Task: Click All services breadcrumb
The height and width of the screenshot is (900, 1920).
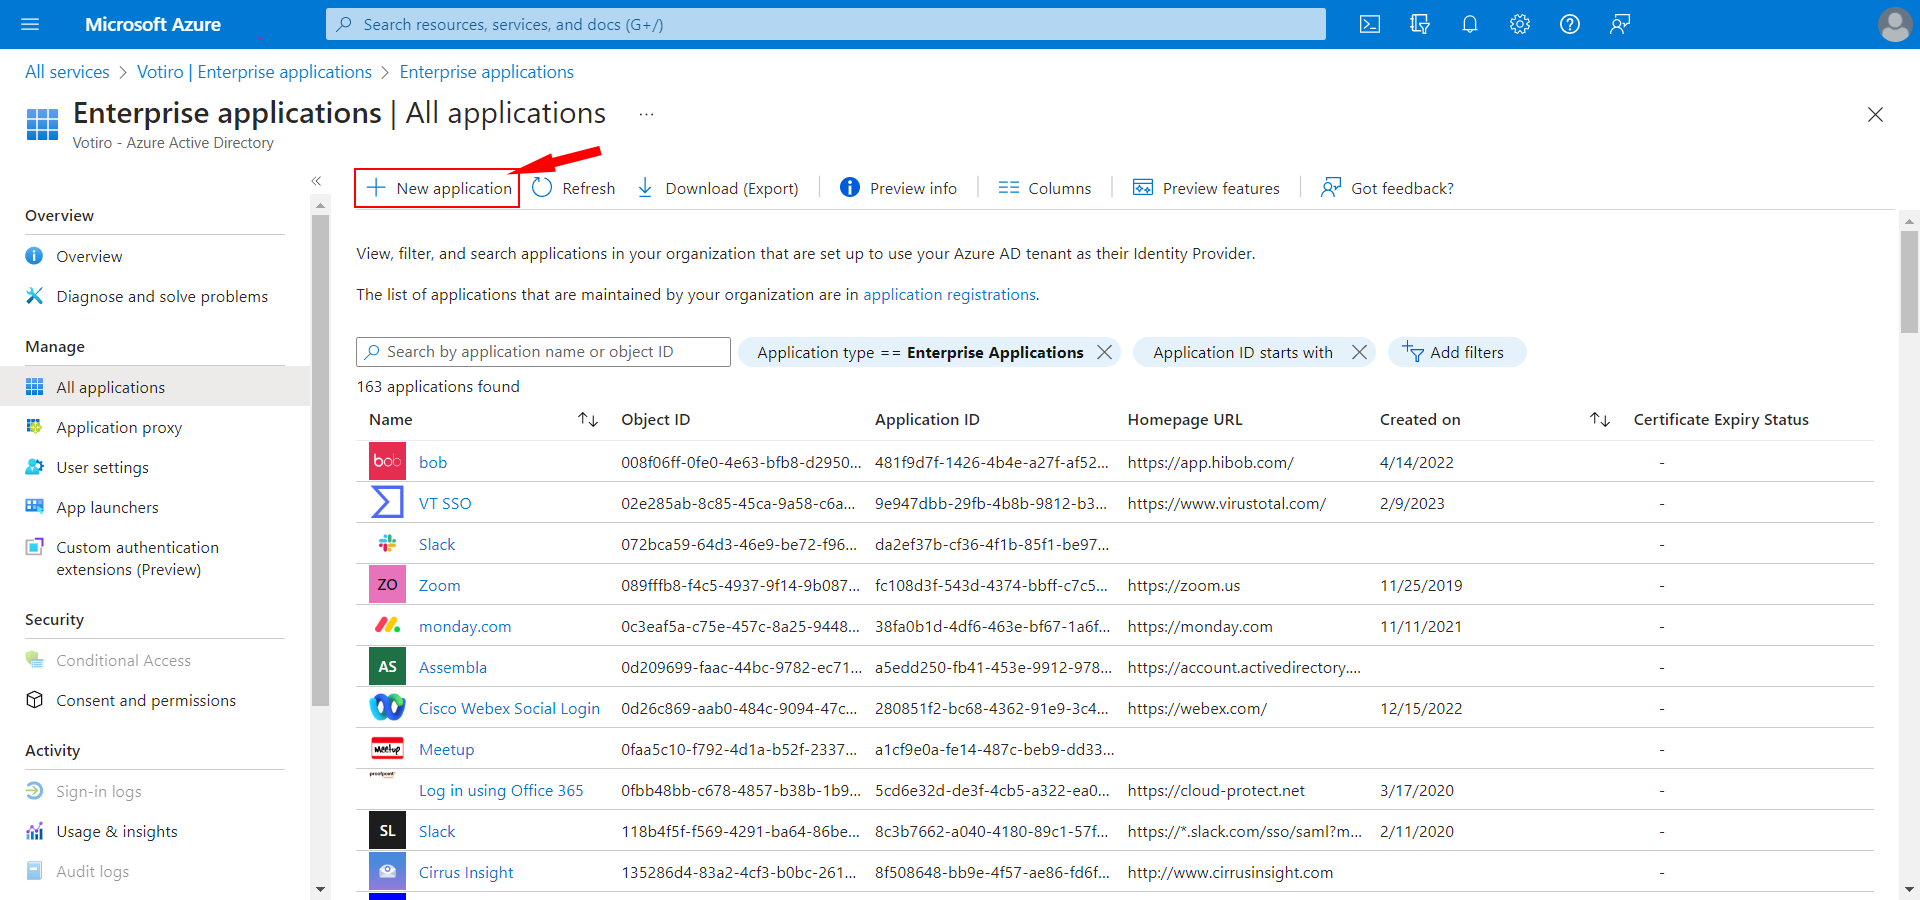Action: (67, 72)
